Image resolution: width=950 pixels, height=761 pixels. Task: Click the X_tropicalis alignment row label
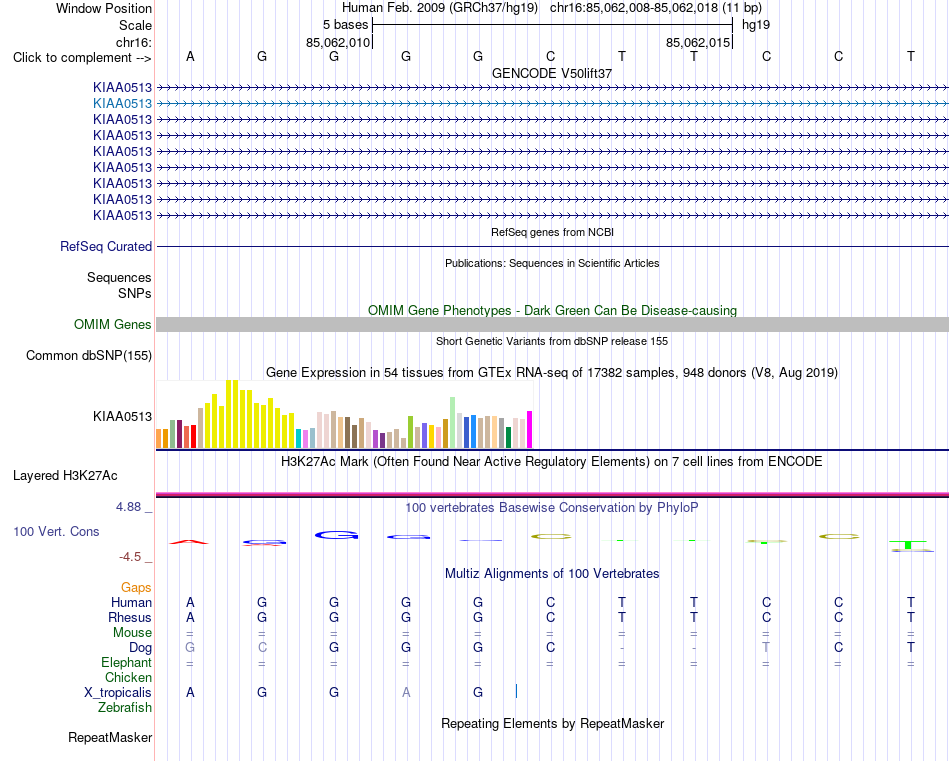point(118,693)
